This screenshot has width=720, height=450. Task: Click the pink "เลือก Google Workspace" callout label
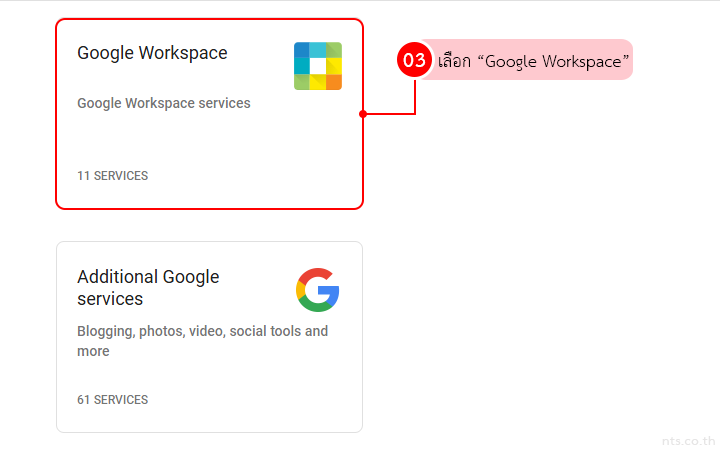point(533,61)
